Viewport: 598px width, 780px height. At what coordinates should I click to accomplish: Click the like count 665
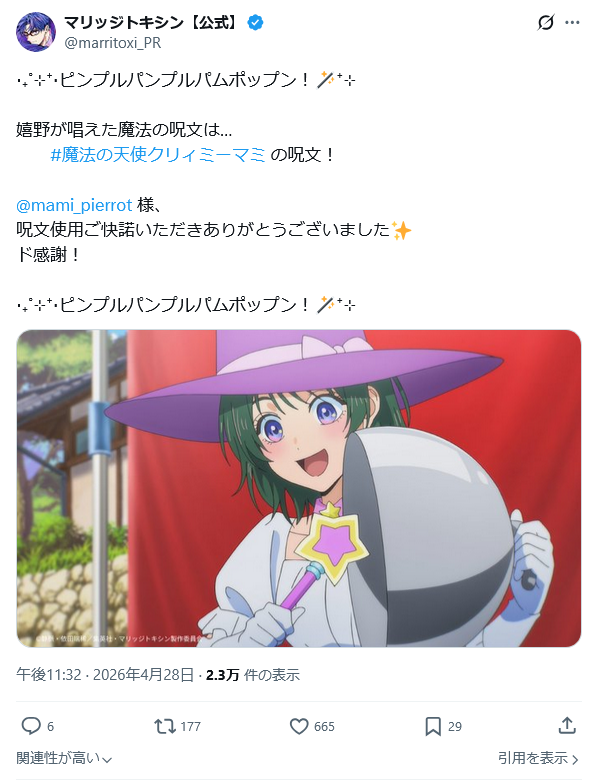pos(324,727)
